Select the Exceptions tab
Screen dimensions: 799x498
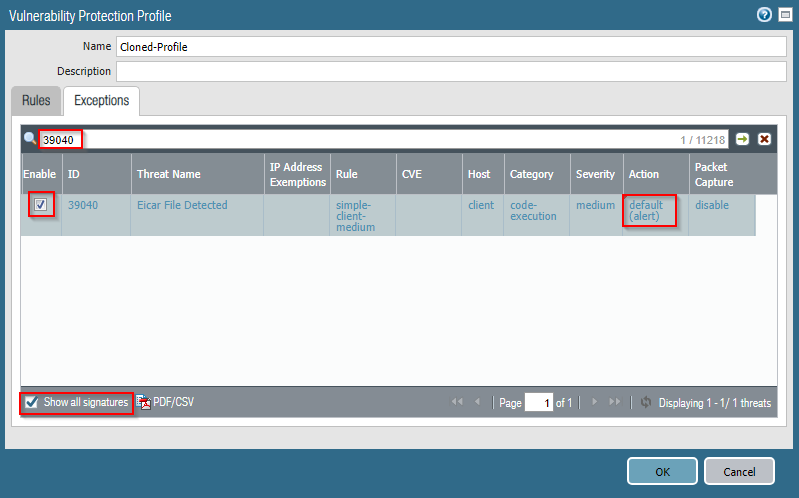click(101, 101)
